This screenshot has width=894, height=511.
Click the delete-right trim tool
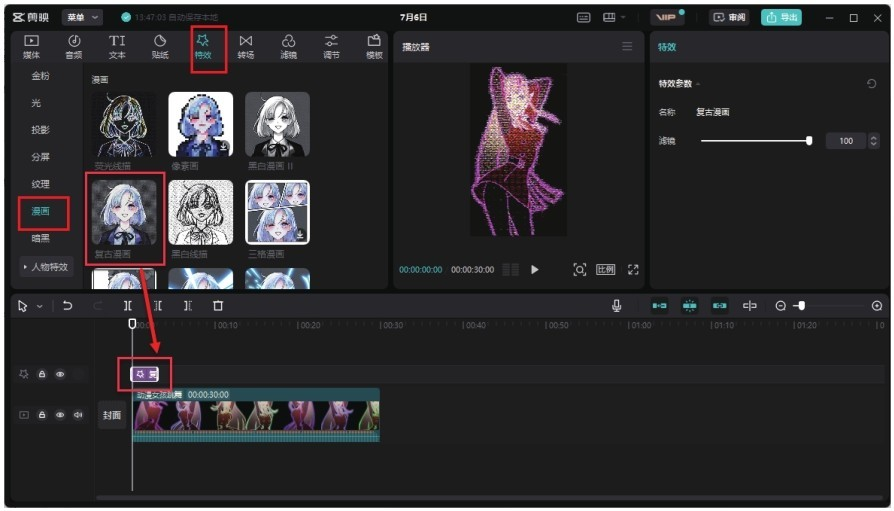tap(188, 306)
